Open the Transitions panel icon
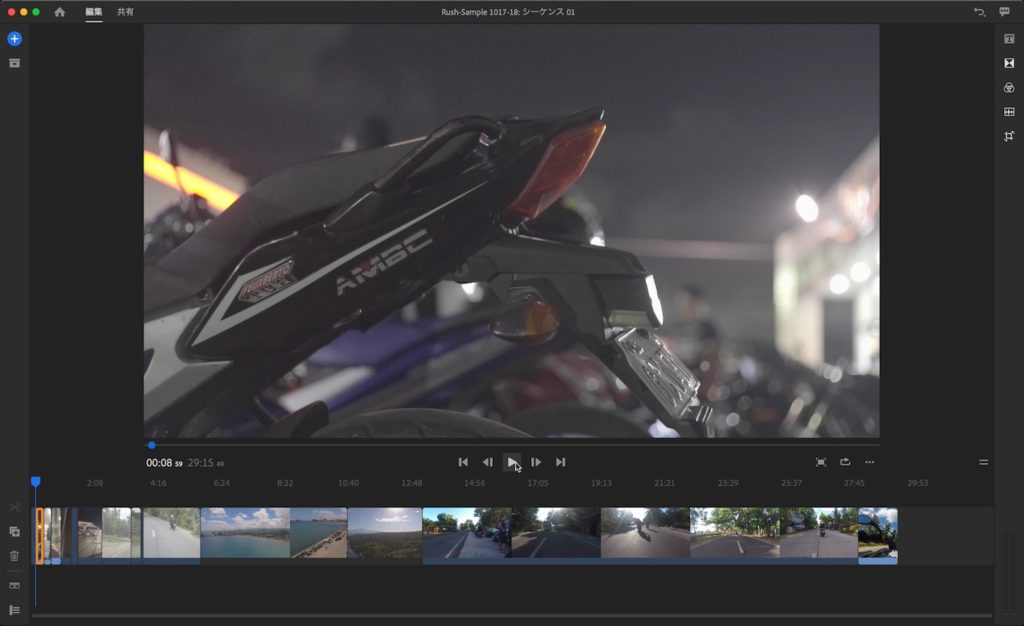The width and height of the screenshot is (1024, 626). pyautogui.click(x=1009, y=63)
